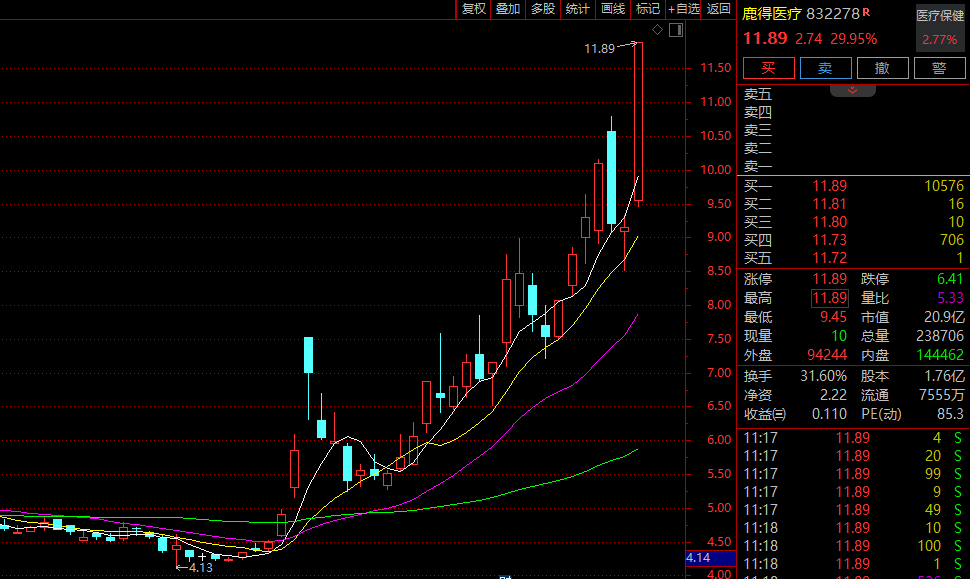Open the 标记 marker tool
The image size is (970, 579).
point(648,9)
